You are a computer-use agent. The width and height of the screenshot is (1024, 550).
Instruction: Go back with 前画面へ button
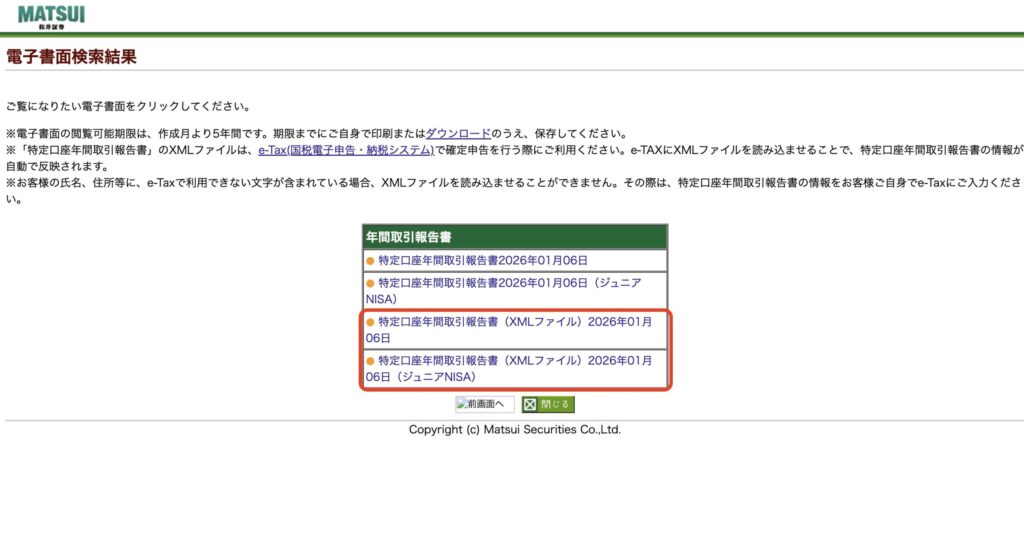[x=485, y=405]
